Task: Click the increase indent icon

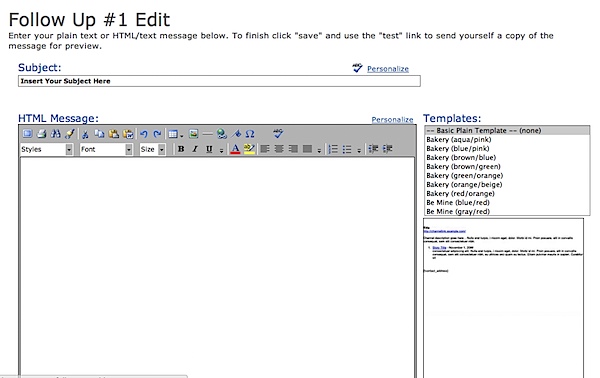Action: 388,149
